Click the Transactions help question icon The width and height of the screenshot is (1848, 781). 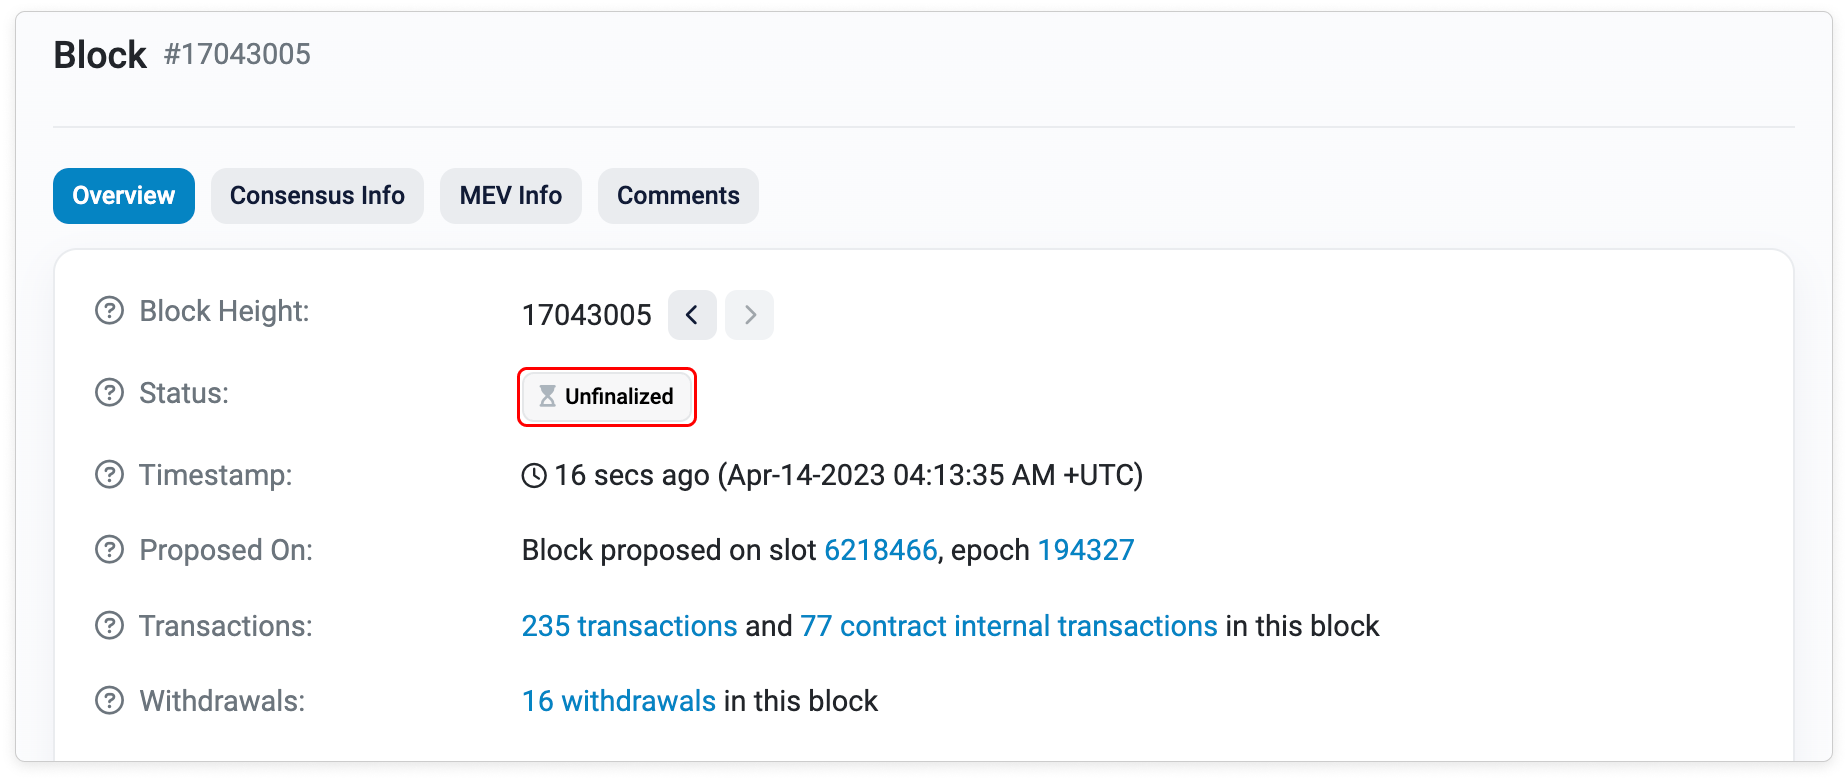pyautogui.click(x=109, y=626)
